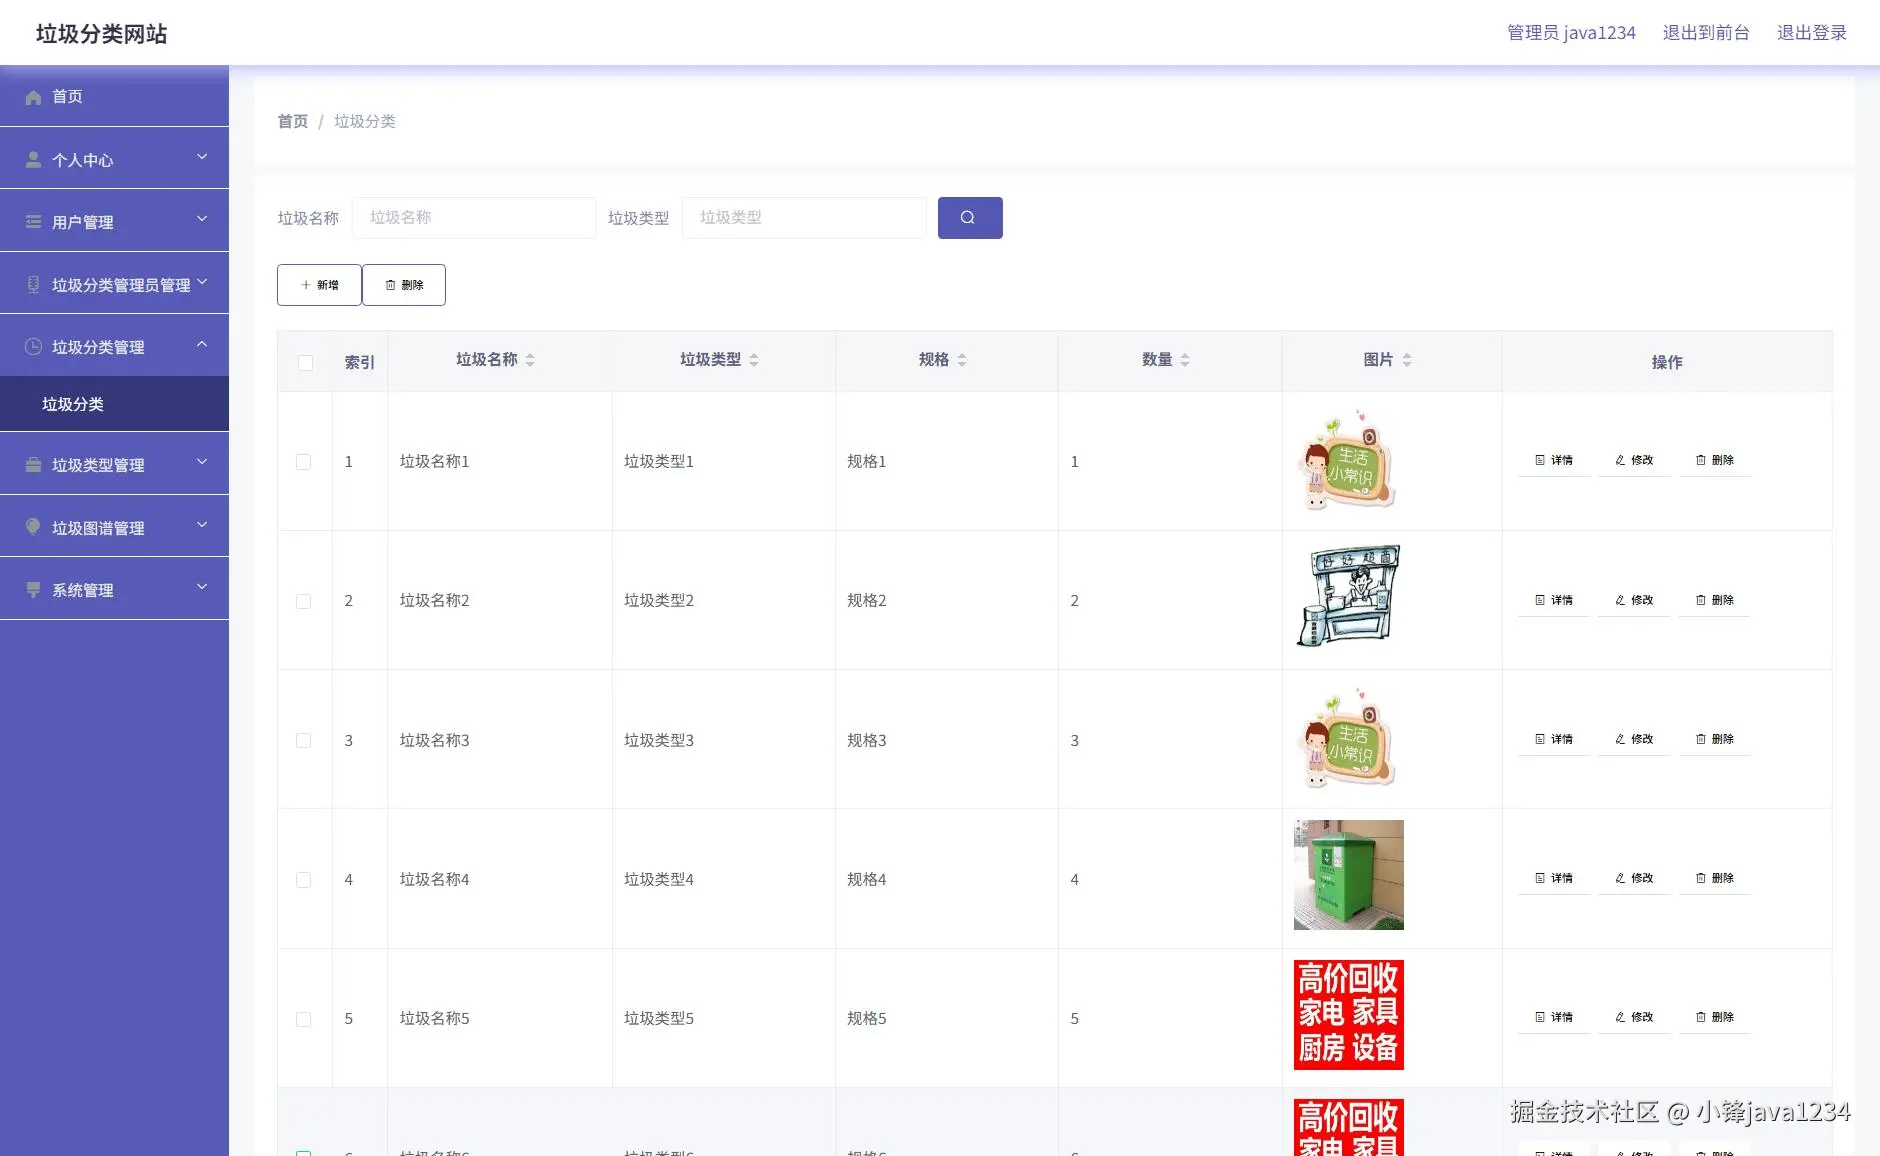Sort by 数量 column arrows
Screen dimensions: 1880x1156
tap(1185, 360)
